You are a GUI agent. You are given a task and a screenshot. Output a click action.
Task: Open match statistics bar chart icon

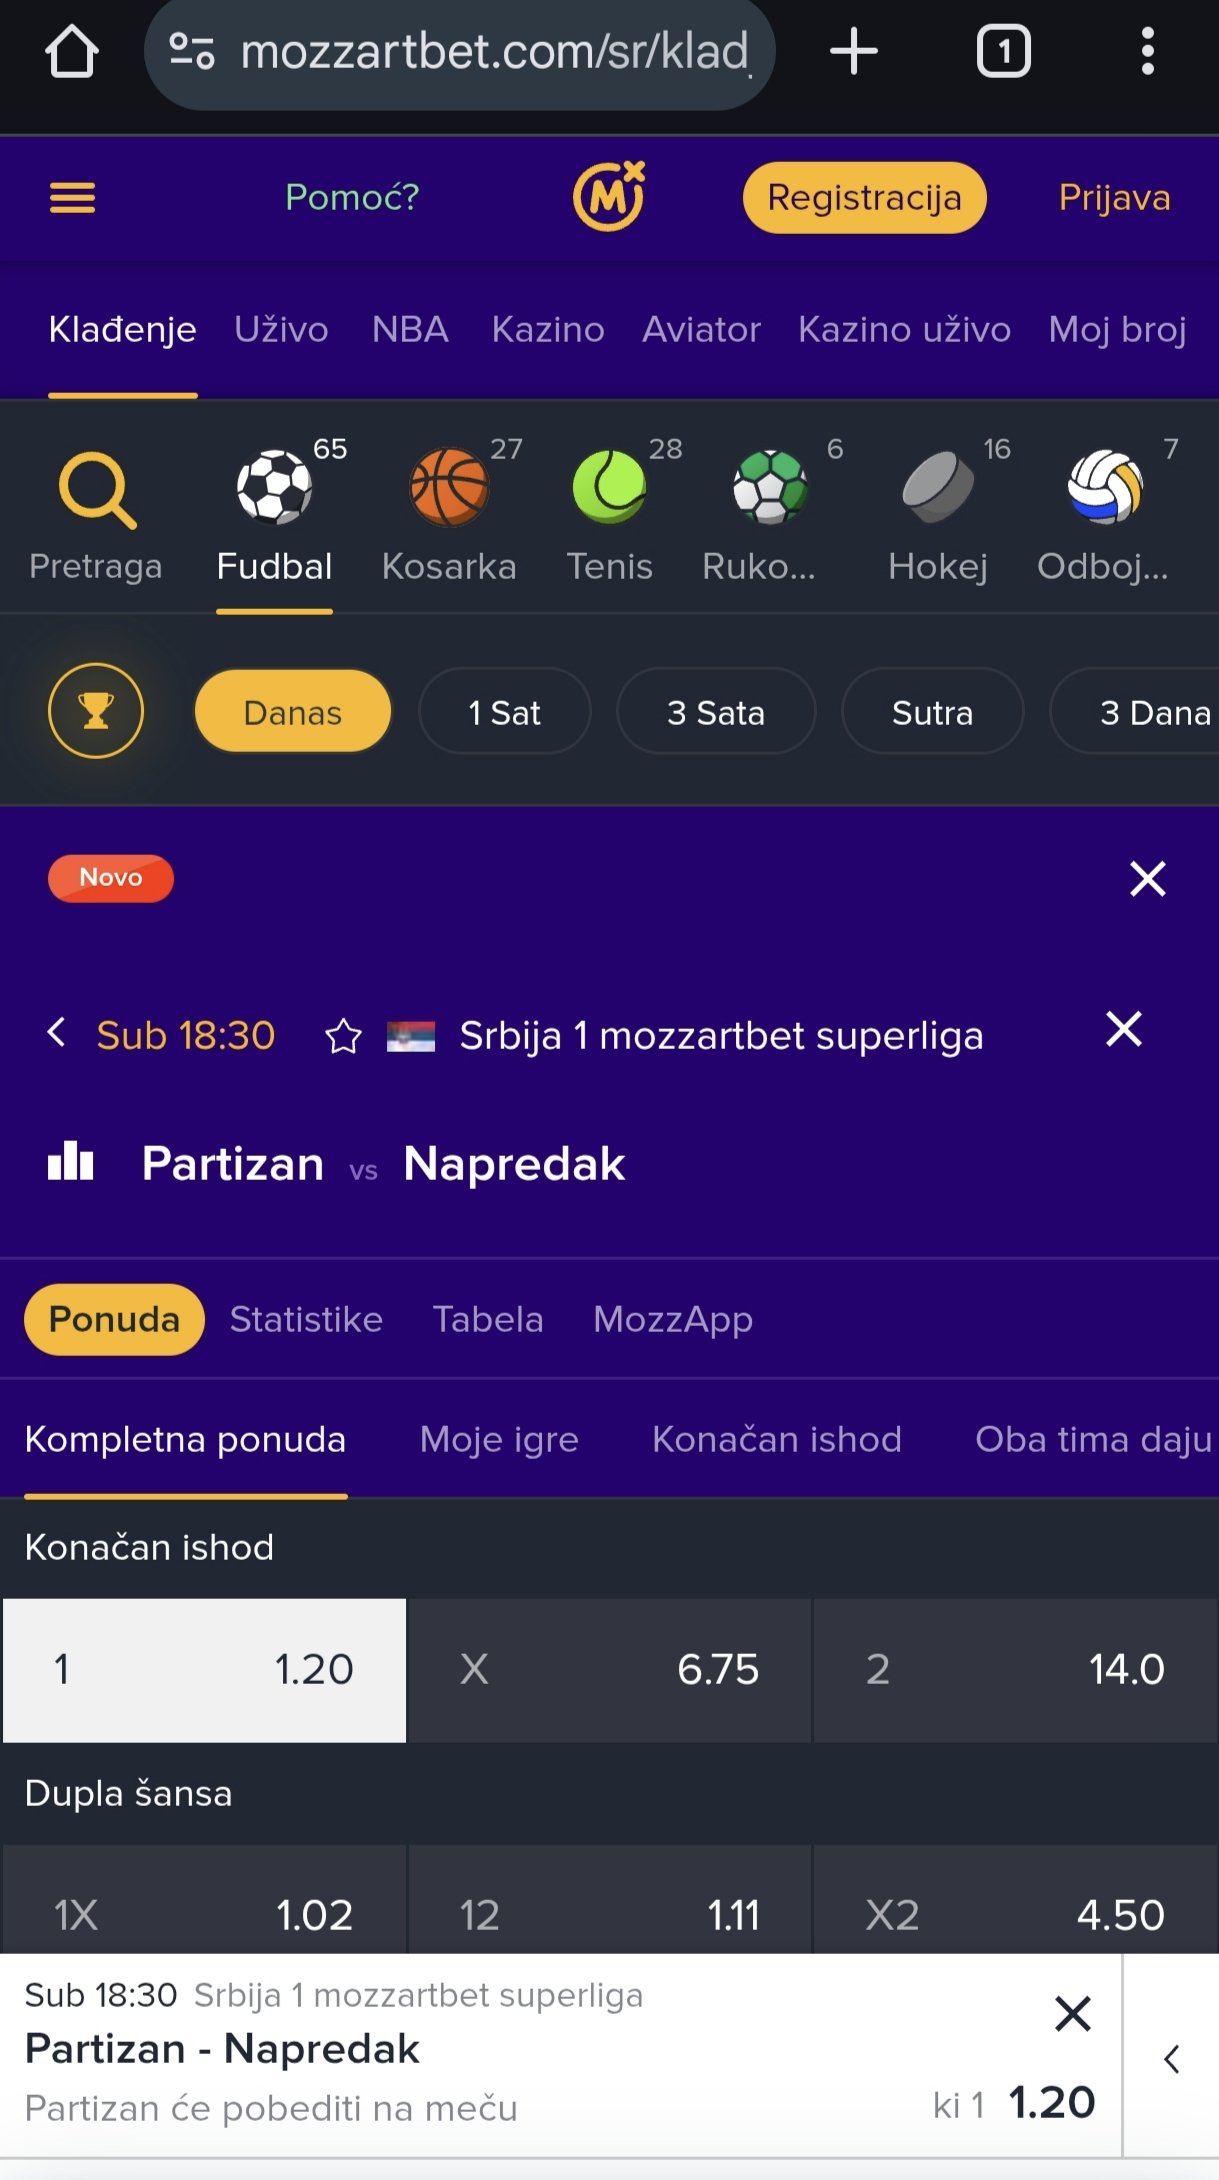click(71, 1162)
